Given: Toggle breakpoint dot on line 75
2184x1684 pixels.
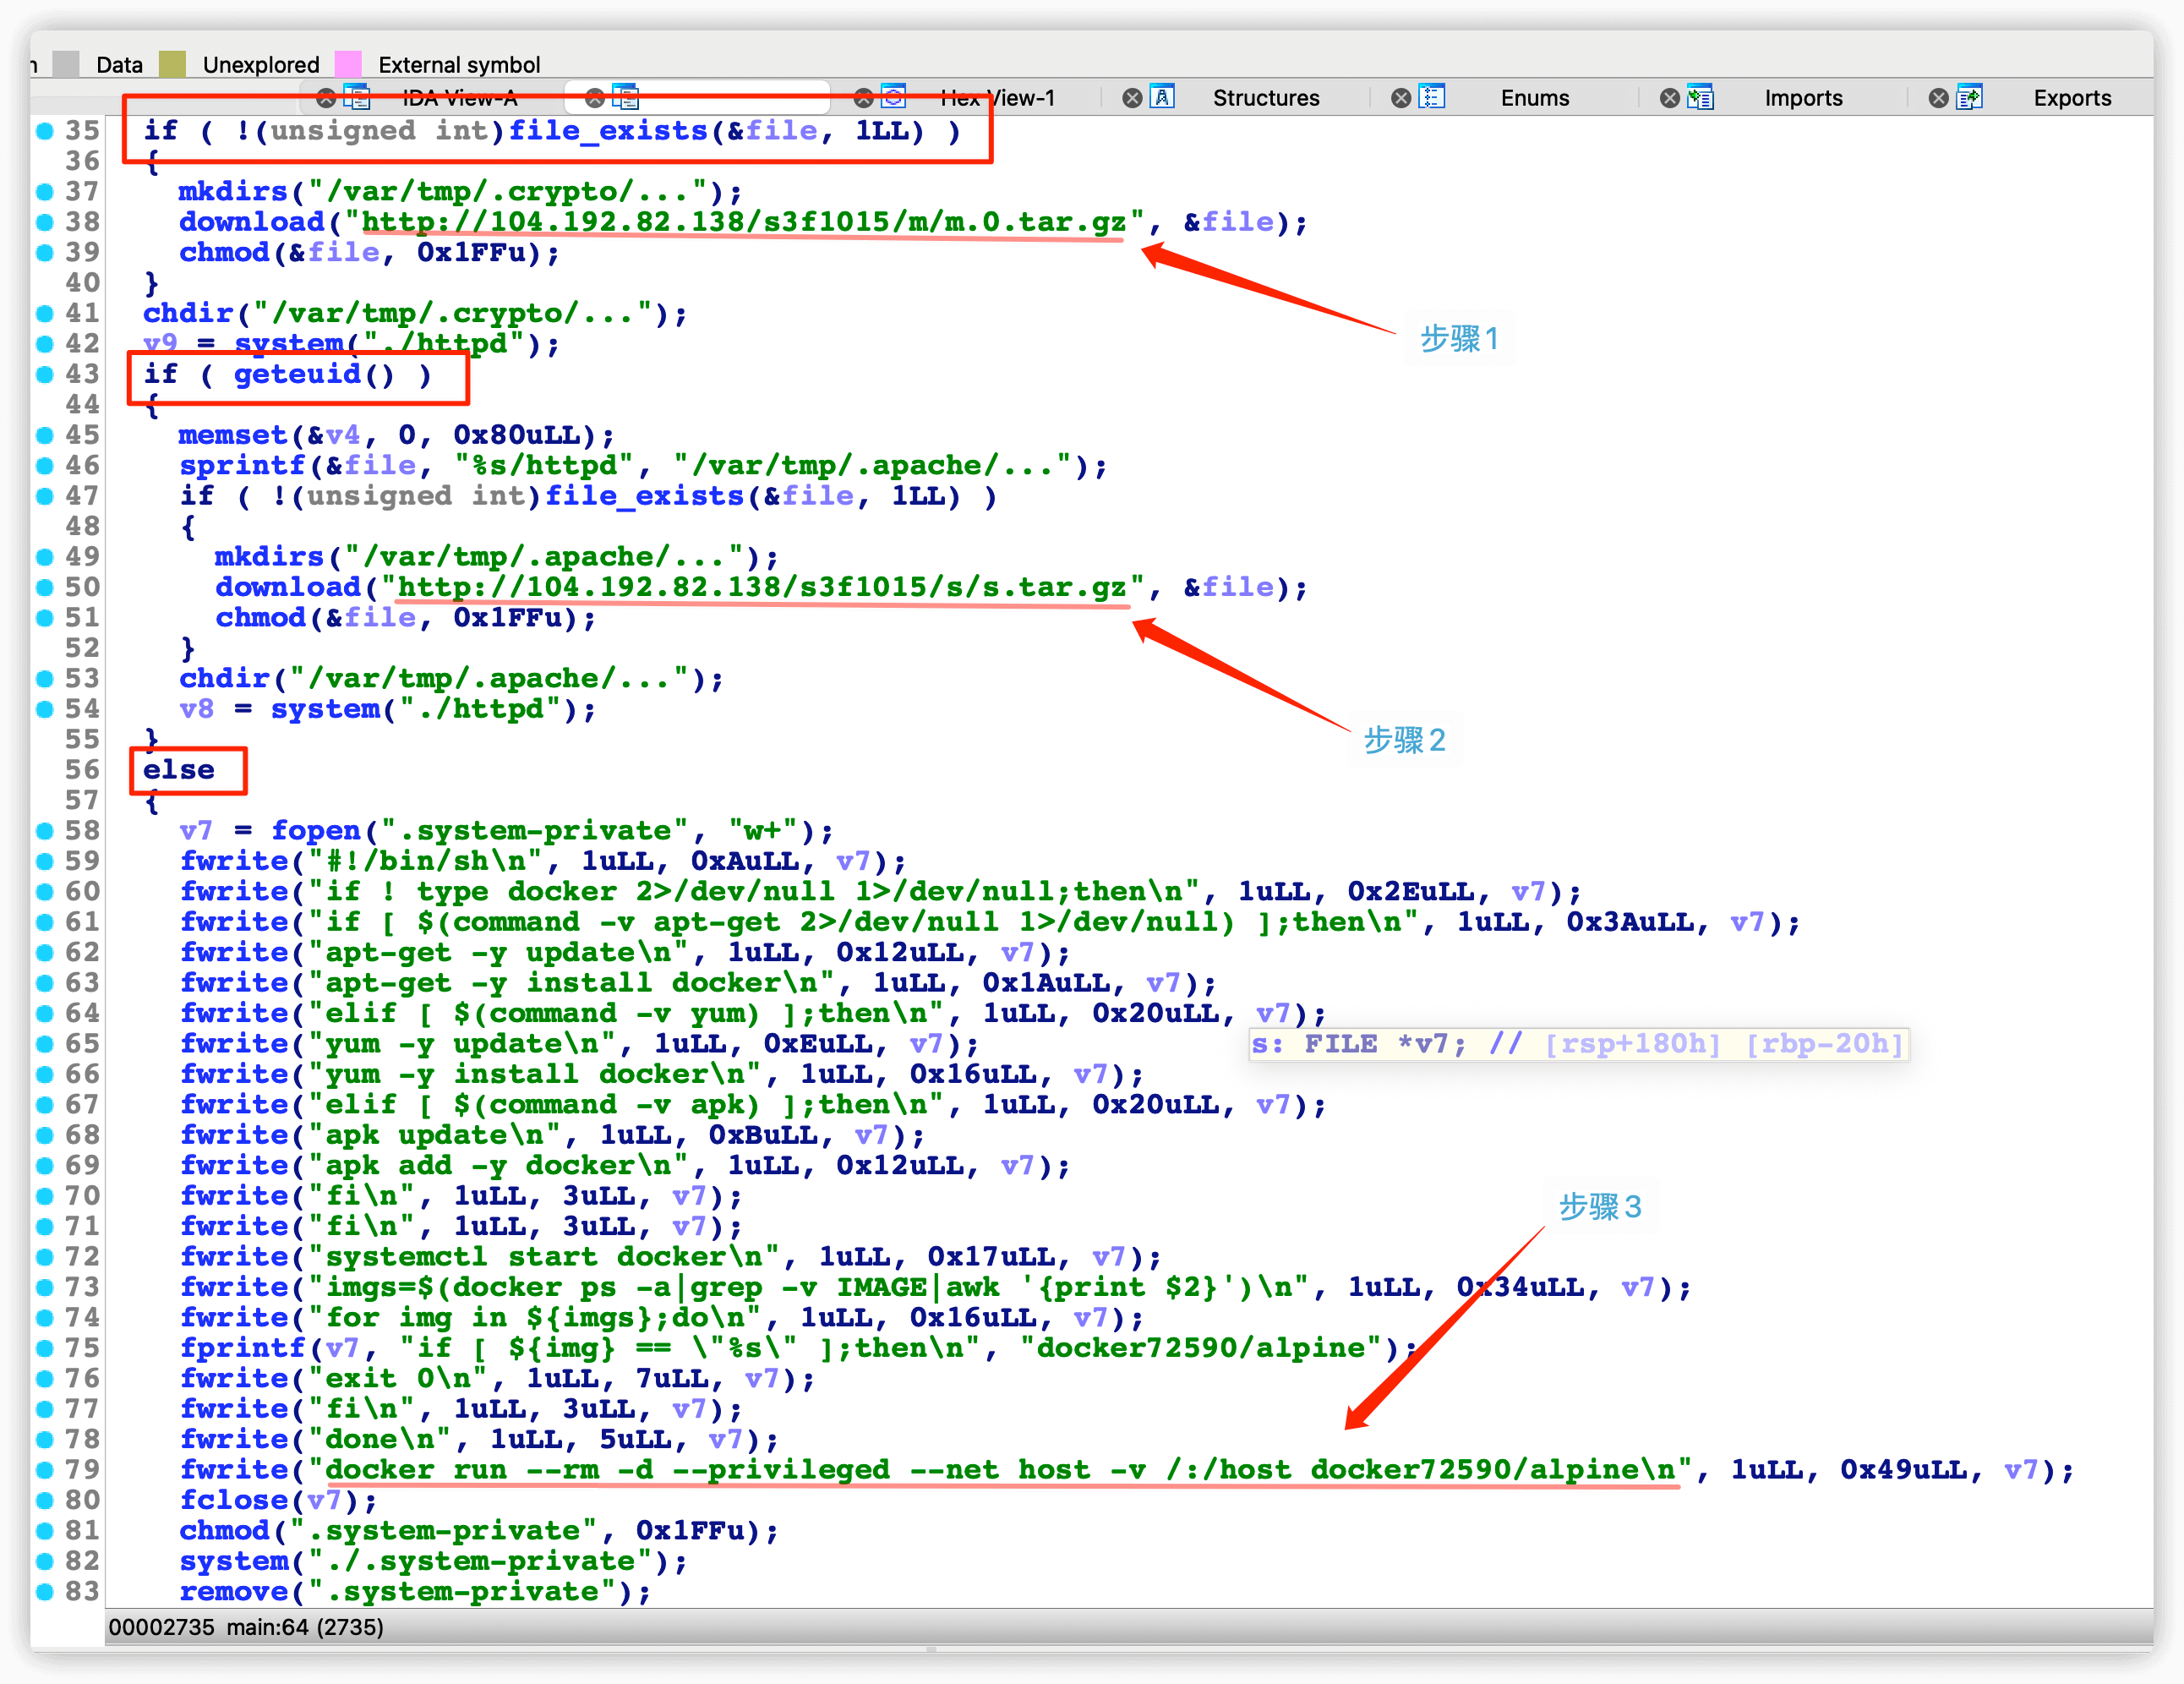Looking at the screenshot, I should (44, 1348).
